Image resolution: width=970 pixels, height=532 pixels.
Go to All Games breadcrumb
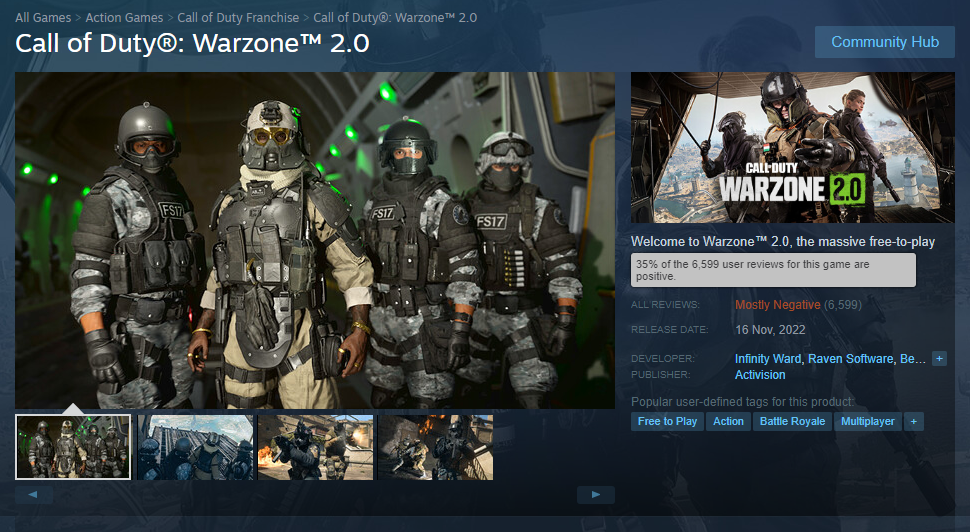pos(43,17)
